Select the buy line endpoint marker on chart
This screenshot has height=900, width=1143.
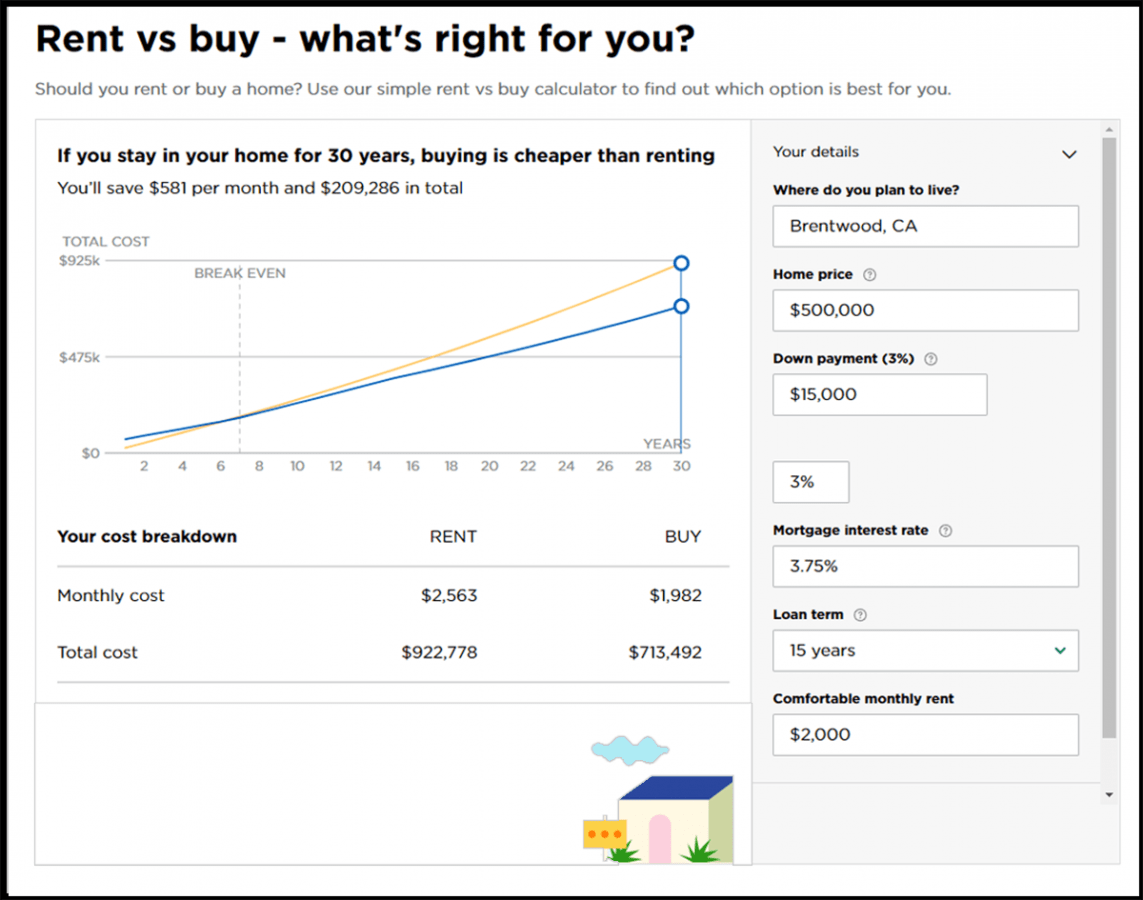click(x=681, y=306)
